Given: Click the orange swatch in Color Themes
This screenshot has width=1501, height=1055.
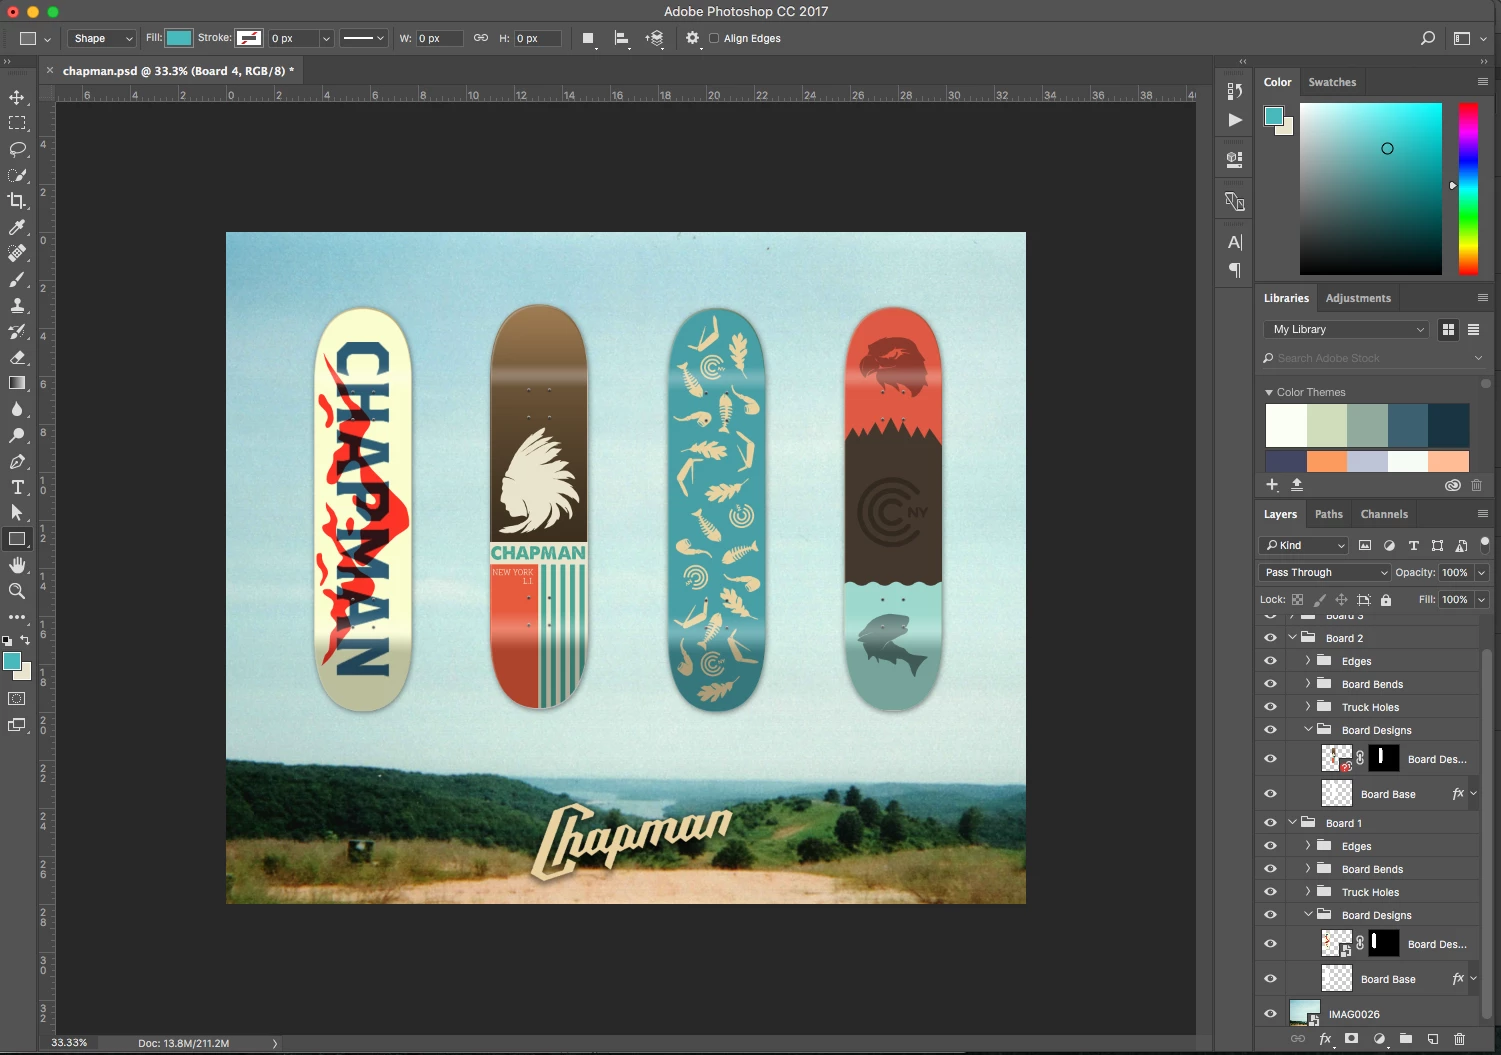Looking at the screenshot, I should coord(1326,461).
